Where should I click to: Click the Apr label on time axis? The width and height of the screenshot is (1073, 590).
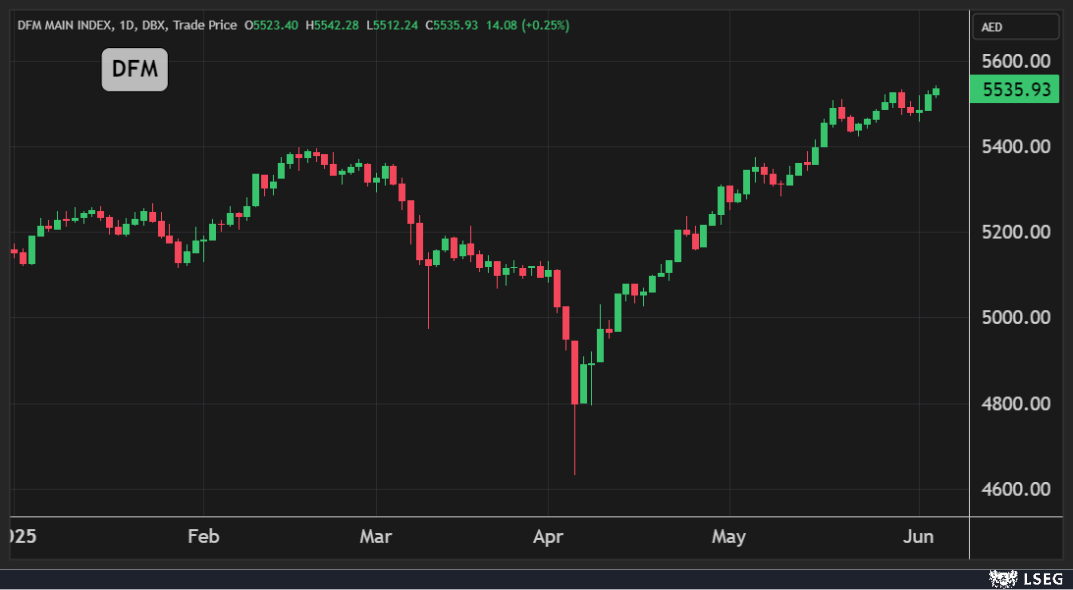(x=548, y=537)
